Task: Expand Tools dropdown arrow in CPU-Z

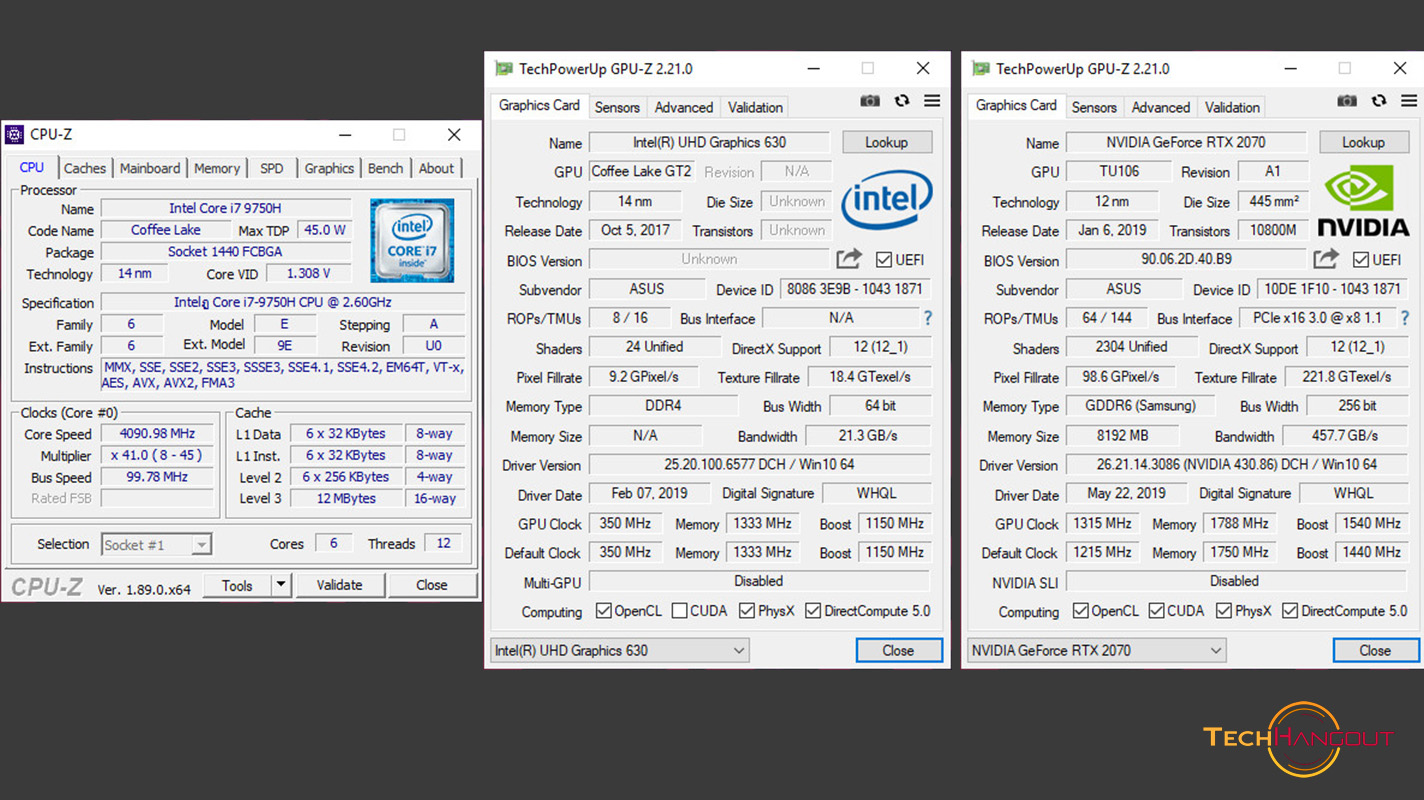Action: [281, 585]
